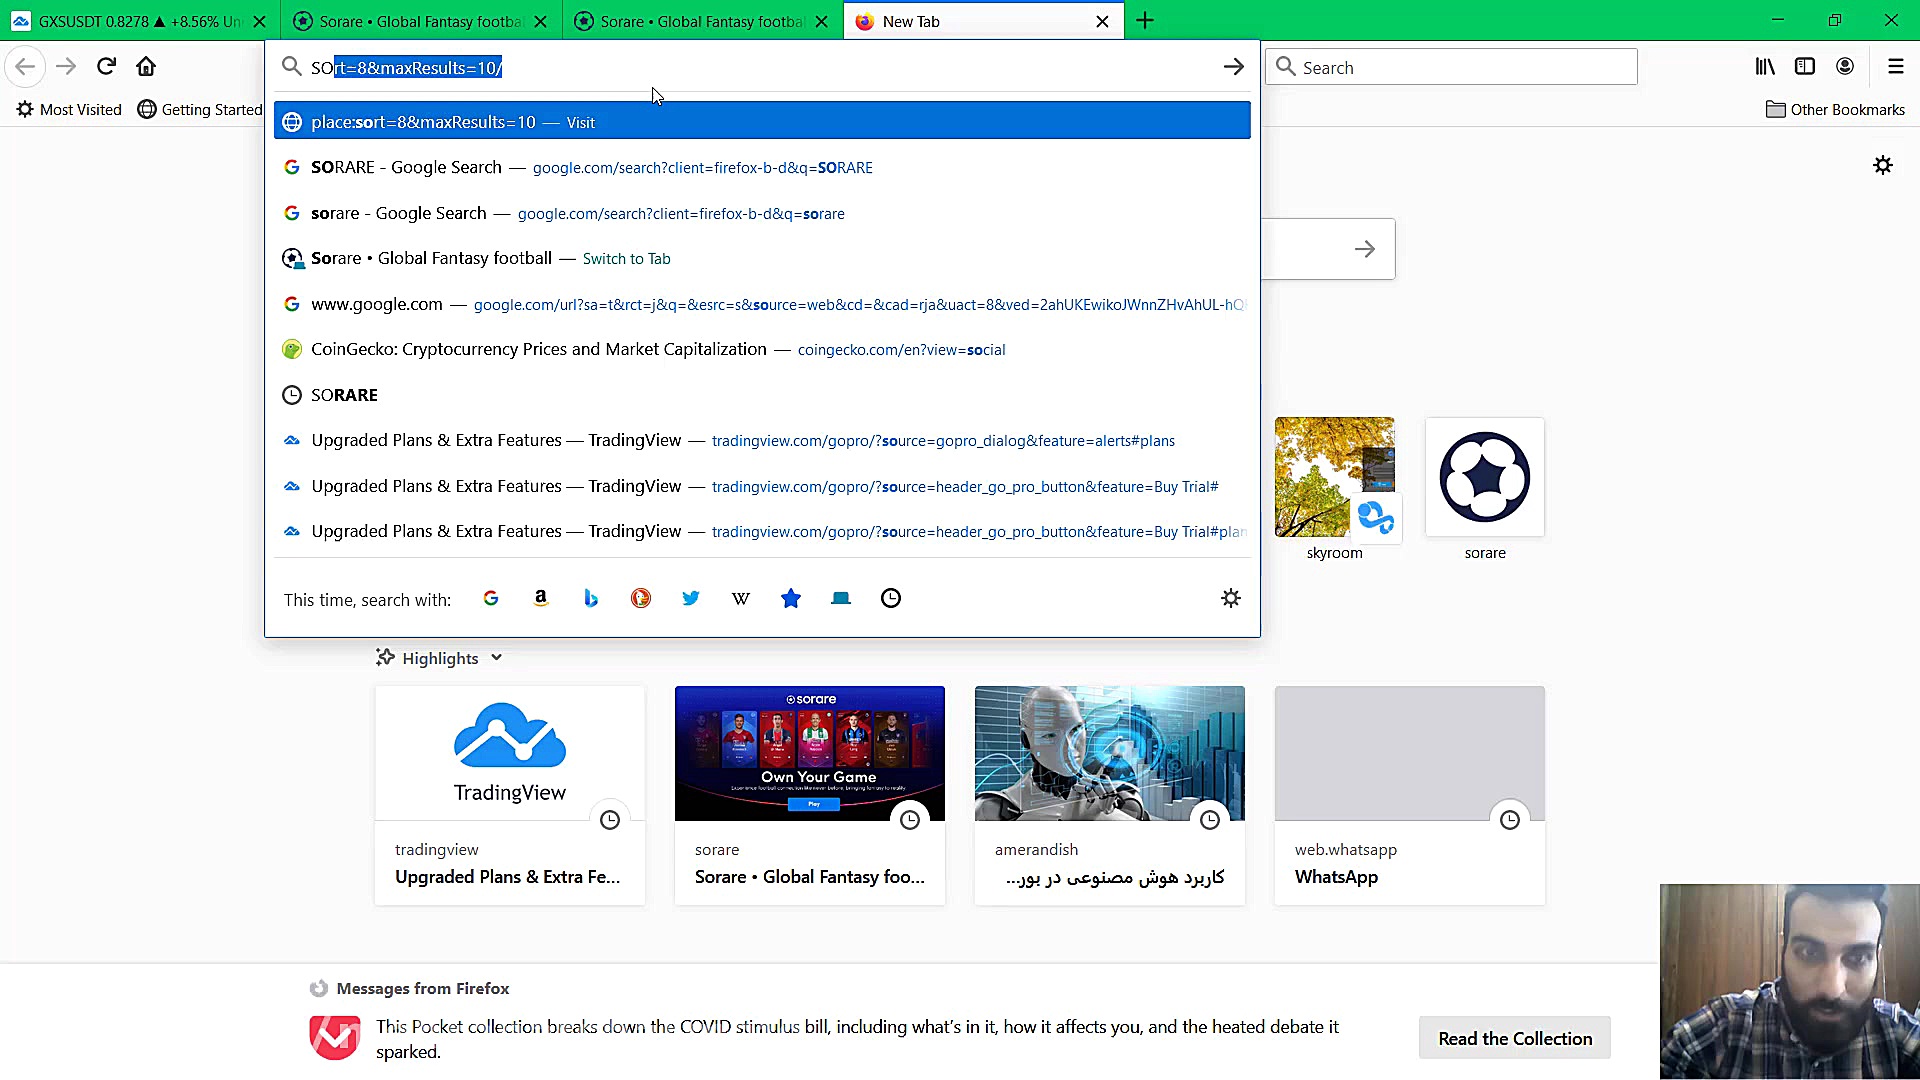Open search settings gear in dropdown
The height and width of the screenshot is (1080, 1920).
[1231, 598]
